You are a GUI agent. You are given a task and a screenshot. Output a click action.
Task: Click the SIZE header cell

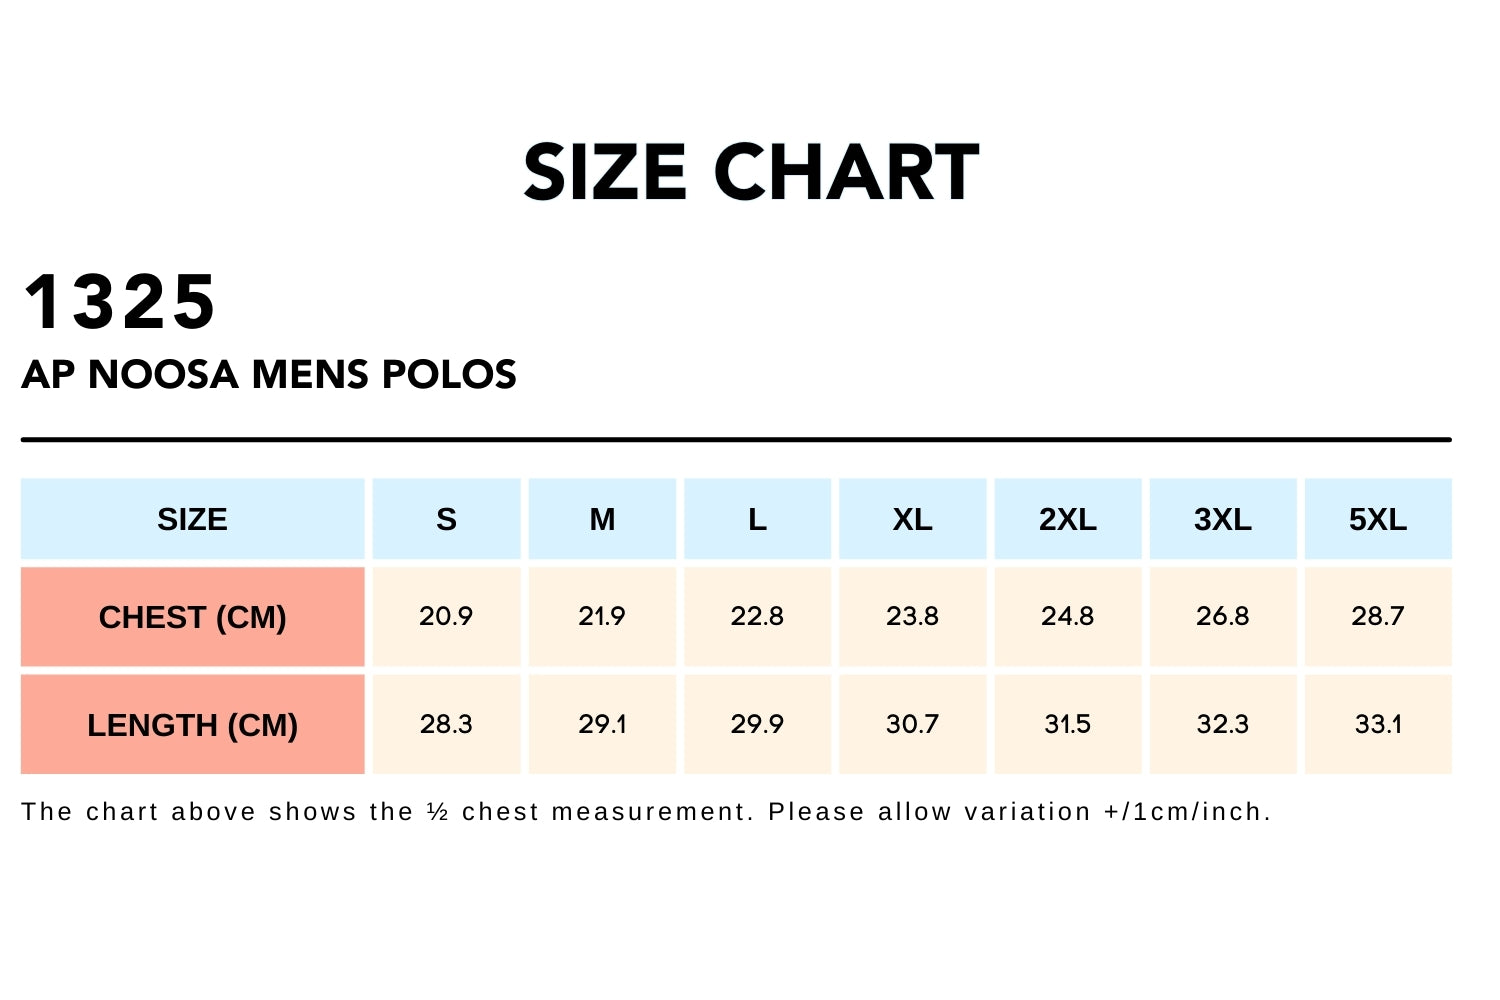pyautogui.click(x=192, y=519)
